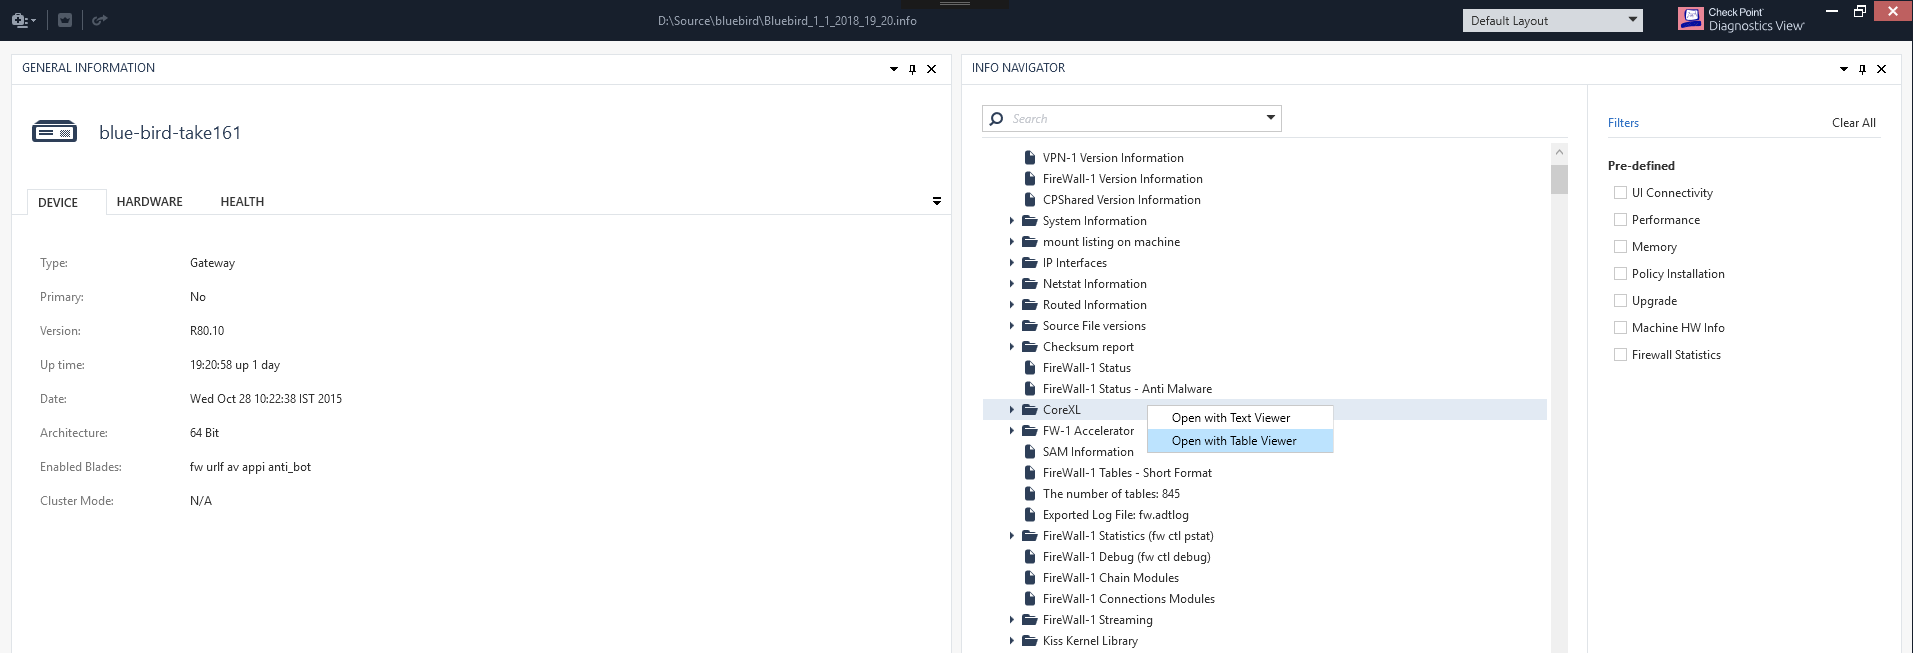Enable the UI Connectivity filter
Image resolution: width=1913 pixels, height=653 pixels.
tap(1620, 193)
